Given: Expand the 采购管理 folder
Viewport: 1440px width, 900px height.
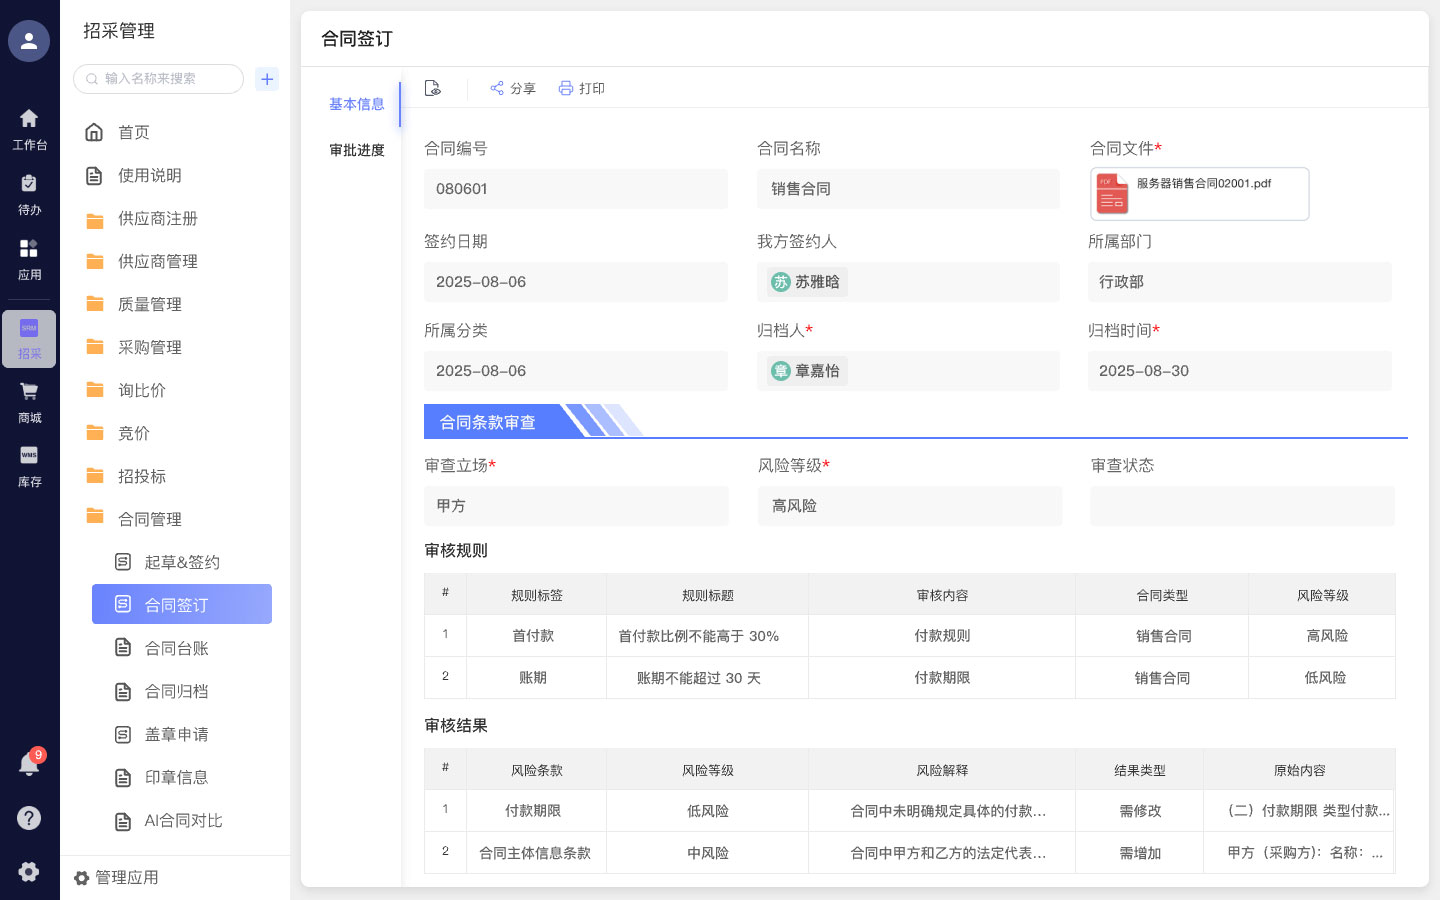Looking at the screenshot, I should click(149, 347).
